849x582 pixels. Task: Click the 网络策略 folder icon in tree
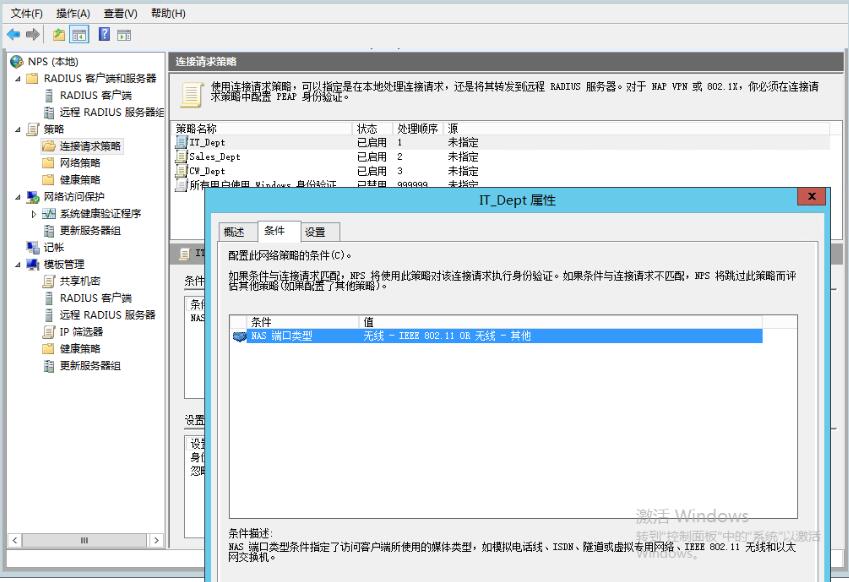tap(49, 163)
